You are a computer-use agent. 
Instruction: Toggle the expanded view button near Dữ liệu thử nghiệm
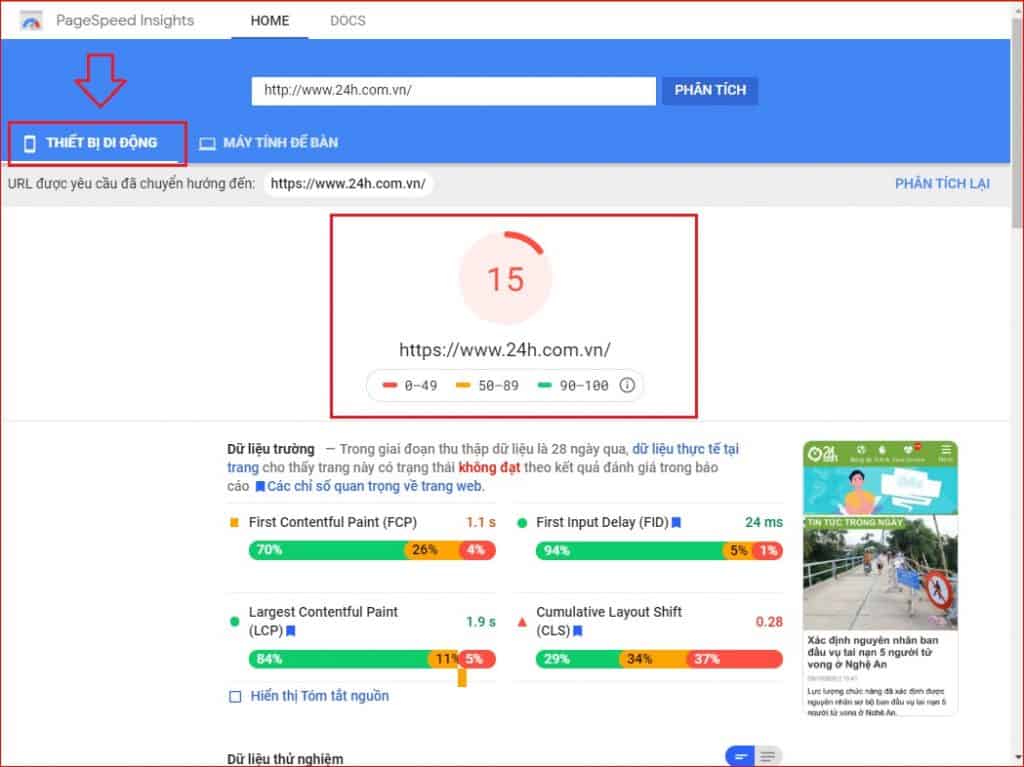[x=768, y=757]
